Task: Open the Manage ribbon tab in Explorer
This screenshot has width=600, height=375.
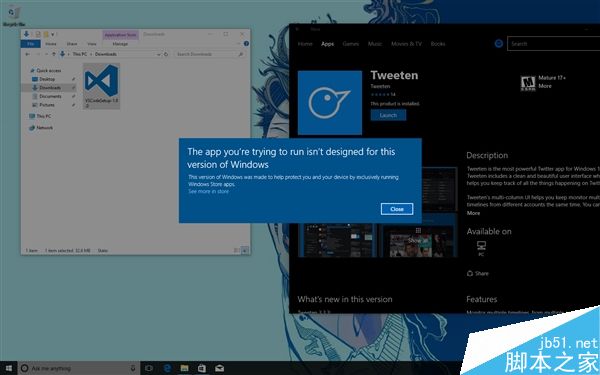Action: 120,44
